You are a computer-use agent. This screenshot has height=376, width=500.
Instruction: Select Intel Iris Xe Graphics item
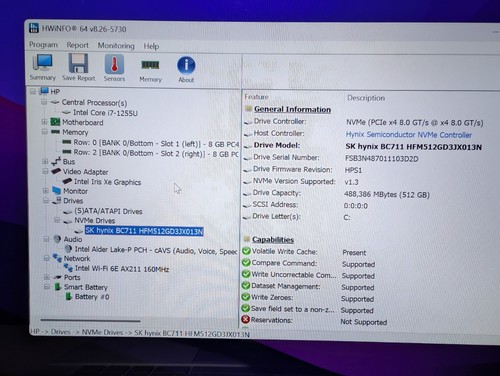coord(107,182)
